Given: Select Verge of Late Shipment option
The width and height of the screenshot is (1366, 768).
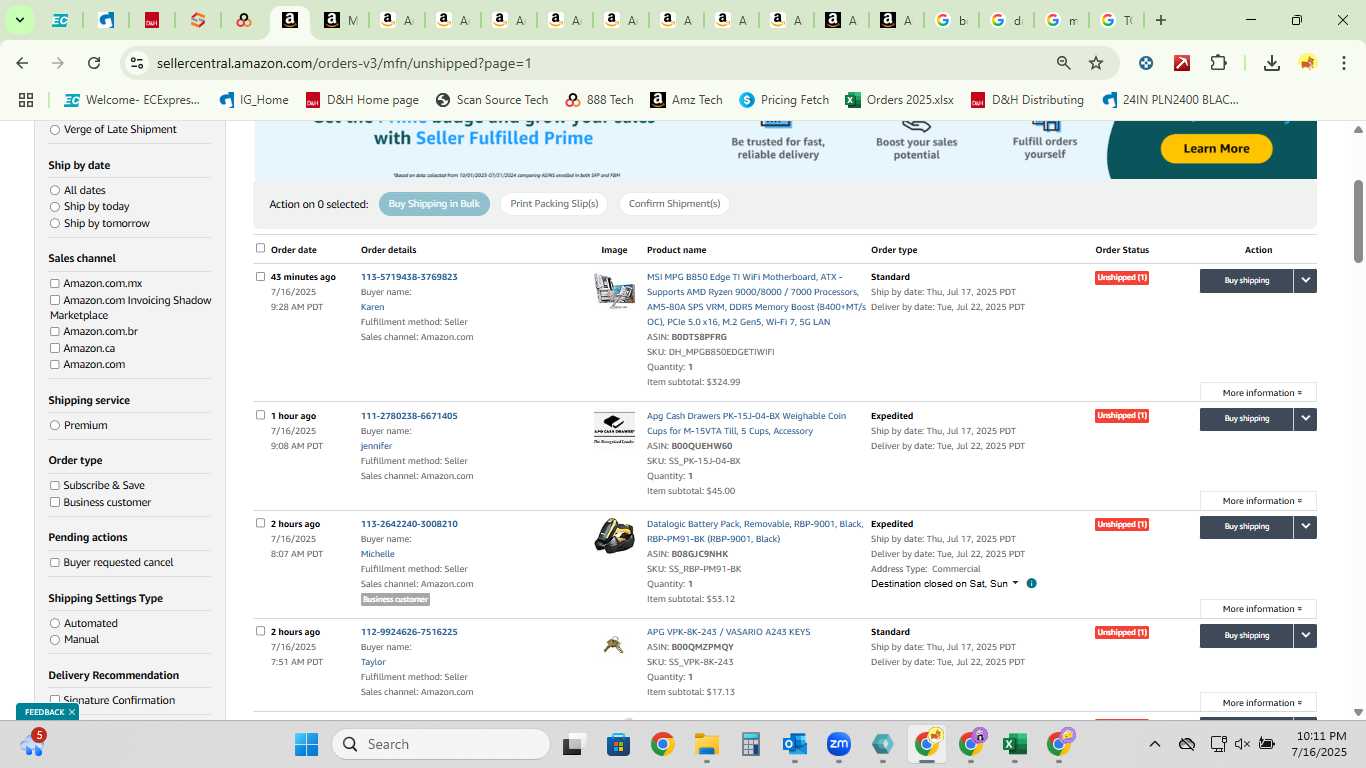Looking at the screenshot, I should (x=55, y=130).
